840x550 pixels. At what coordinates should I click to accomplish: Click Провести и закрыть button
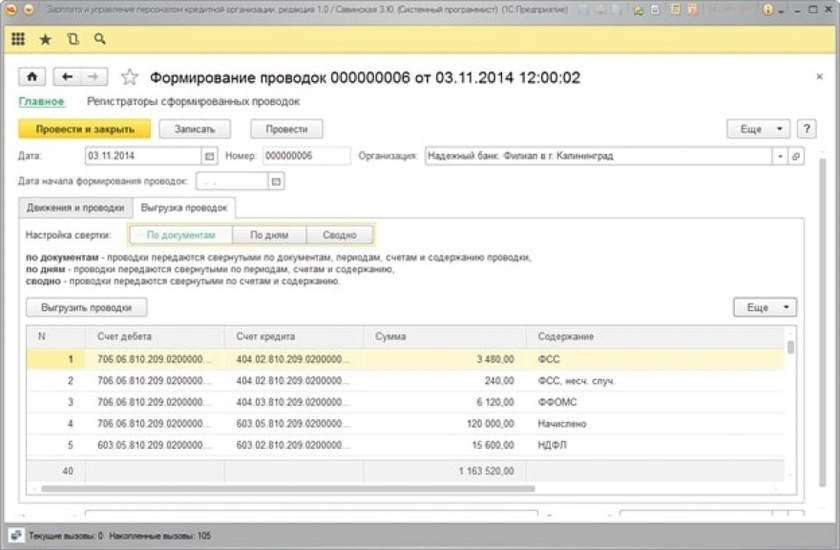(x=85, y=129)
